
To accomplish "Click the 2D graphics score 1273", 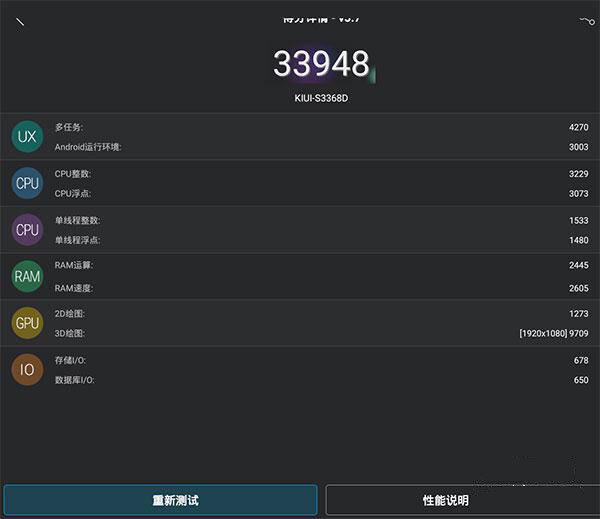I will [579, 314].
